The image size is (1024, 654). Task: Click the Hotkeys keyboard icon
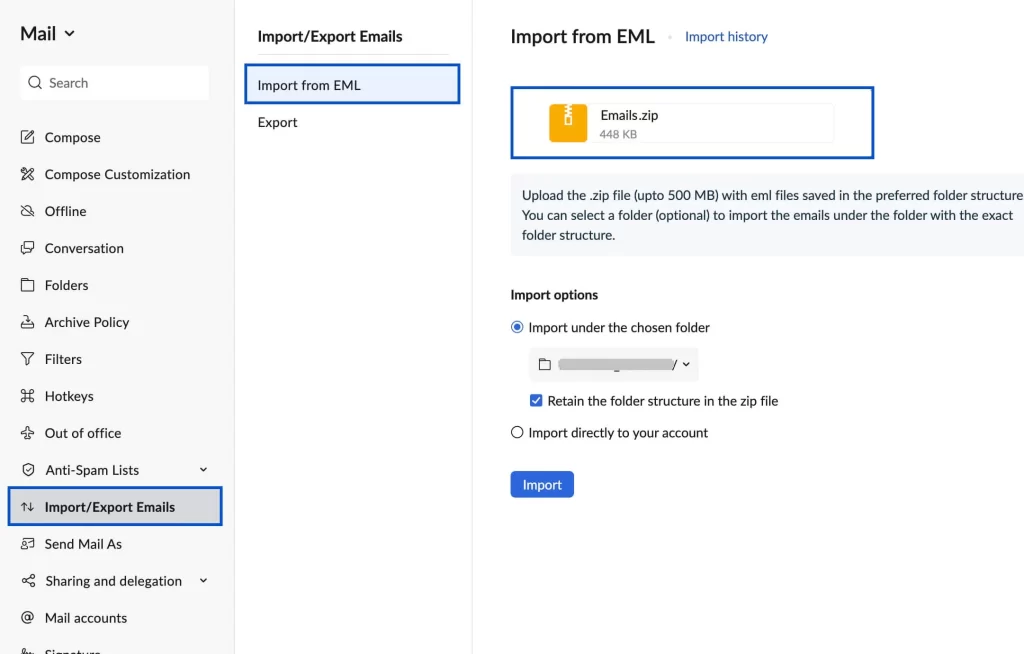(x=28, y=396)
